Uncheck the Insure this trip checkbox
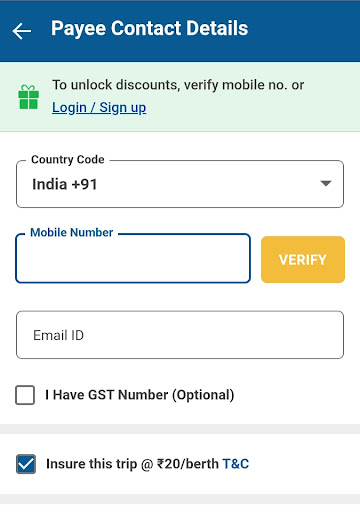360x512 pixels. pyautogui.click(x=26, y=464)
